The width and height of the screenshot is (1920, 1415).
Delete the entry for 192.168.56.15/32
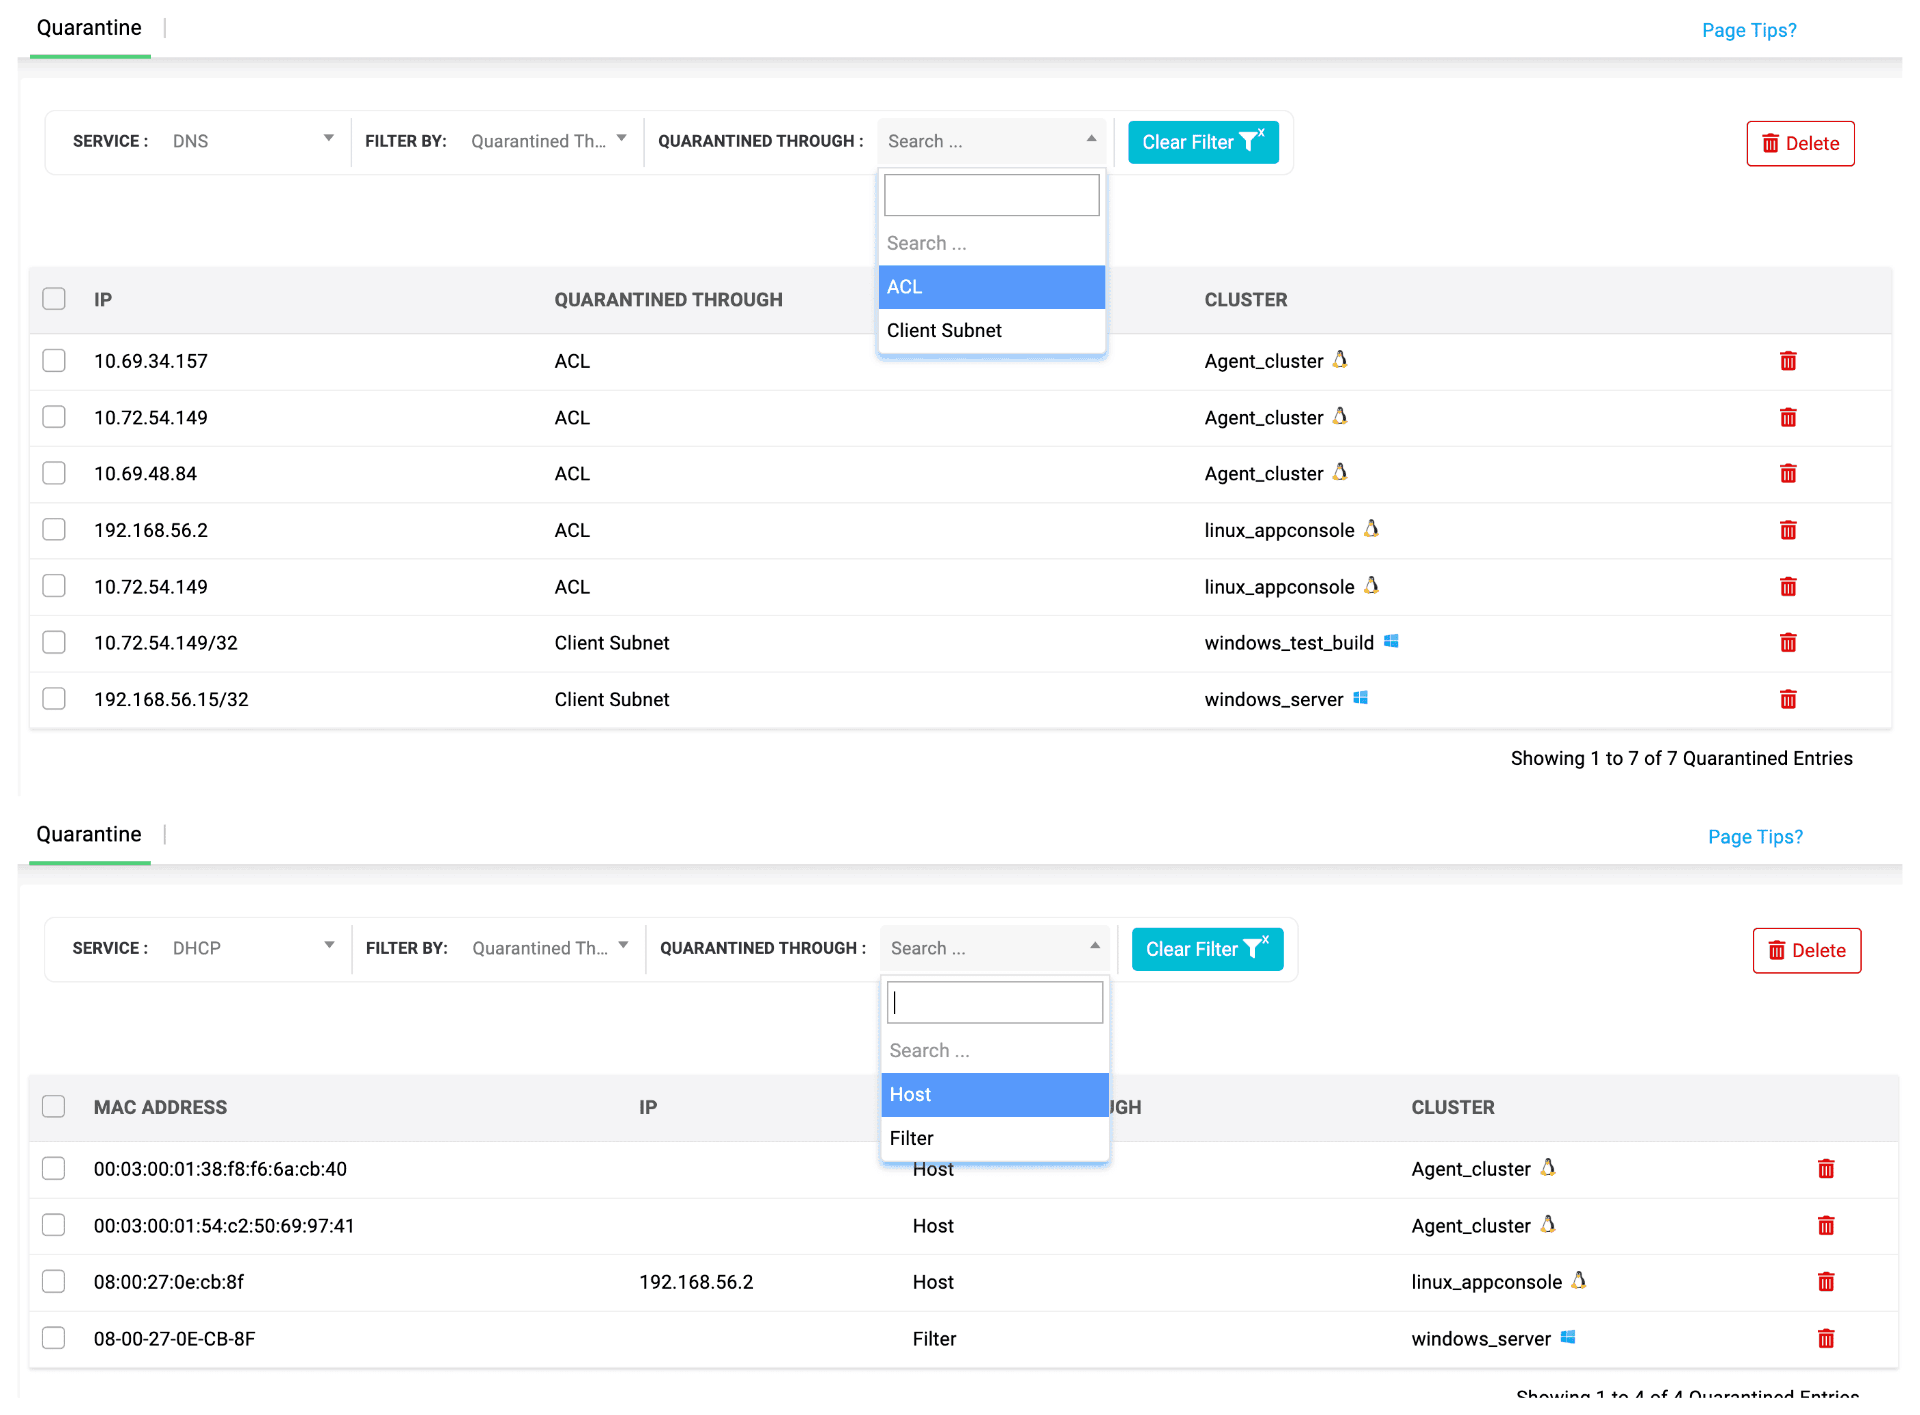[x=1788, y=699]
